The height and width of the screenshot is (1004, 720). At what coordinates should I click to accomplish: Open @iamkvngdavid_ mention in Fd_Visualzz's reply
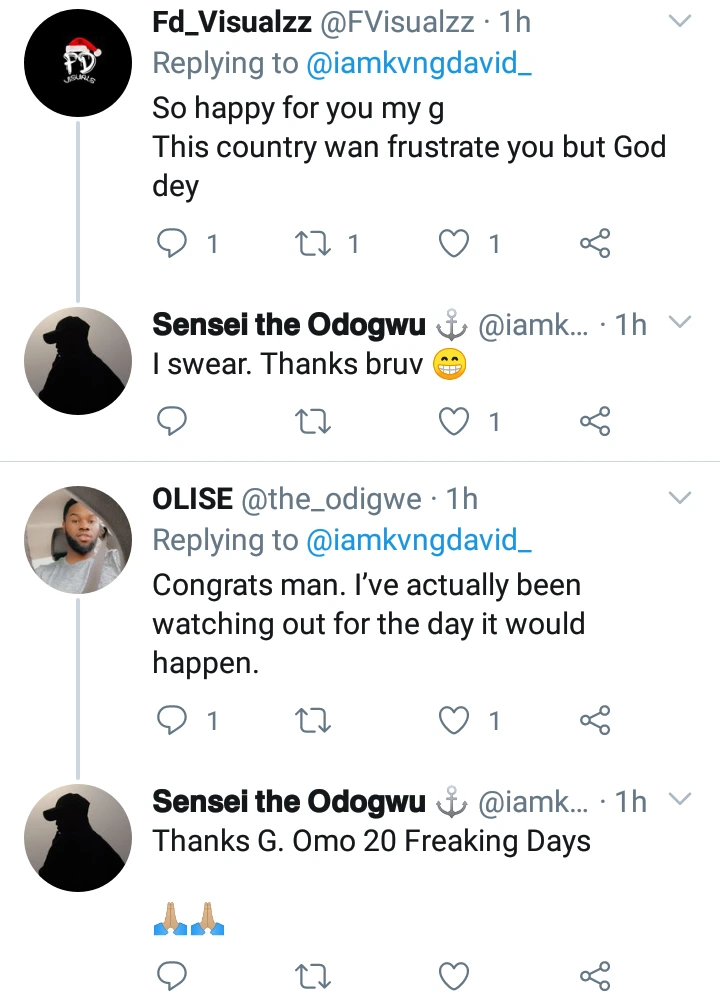pos(419,63)
